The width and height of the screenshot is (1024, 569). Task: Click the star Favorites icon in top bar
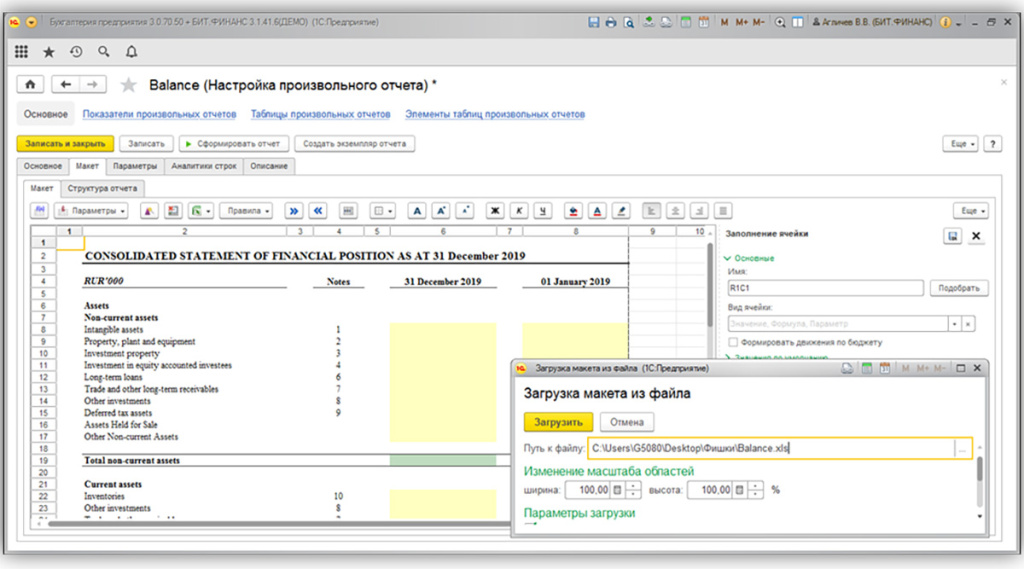(49, 52)
